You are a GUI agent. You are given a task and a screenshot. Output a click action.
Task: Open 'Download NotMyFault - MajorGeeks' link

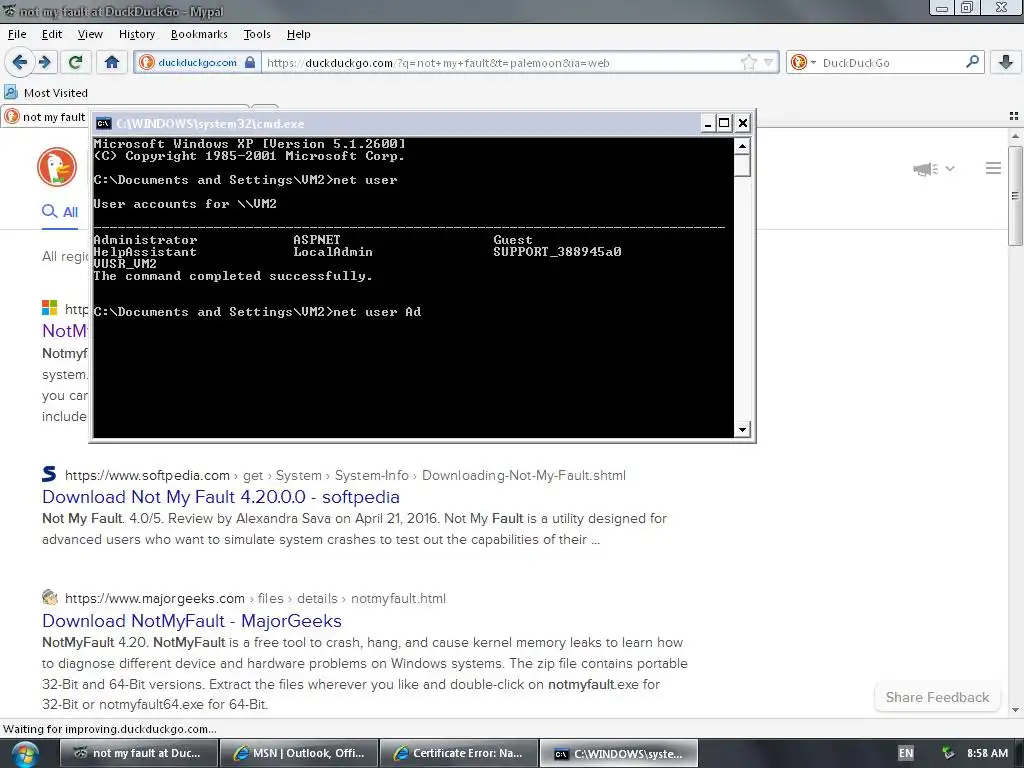(192, 621)
